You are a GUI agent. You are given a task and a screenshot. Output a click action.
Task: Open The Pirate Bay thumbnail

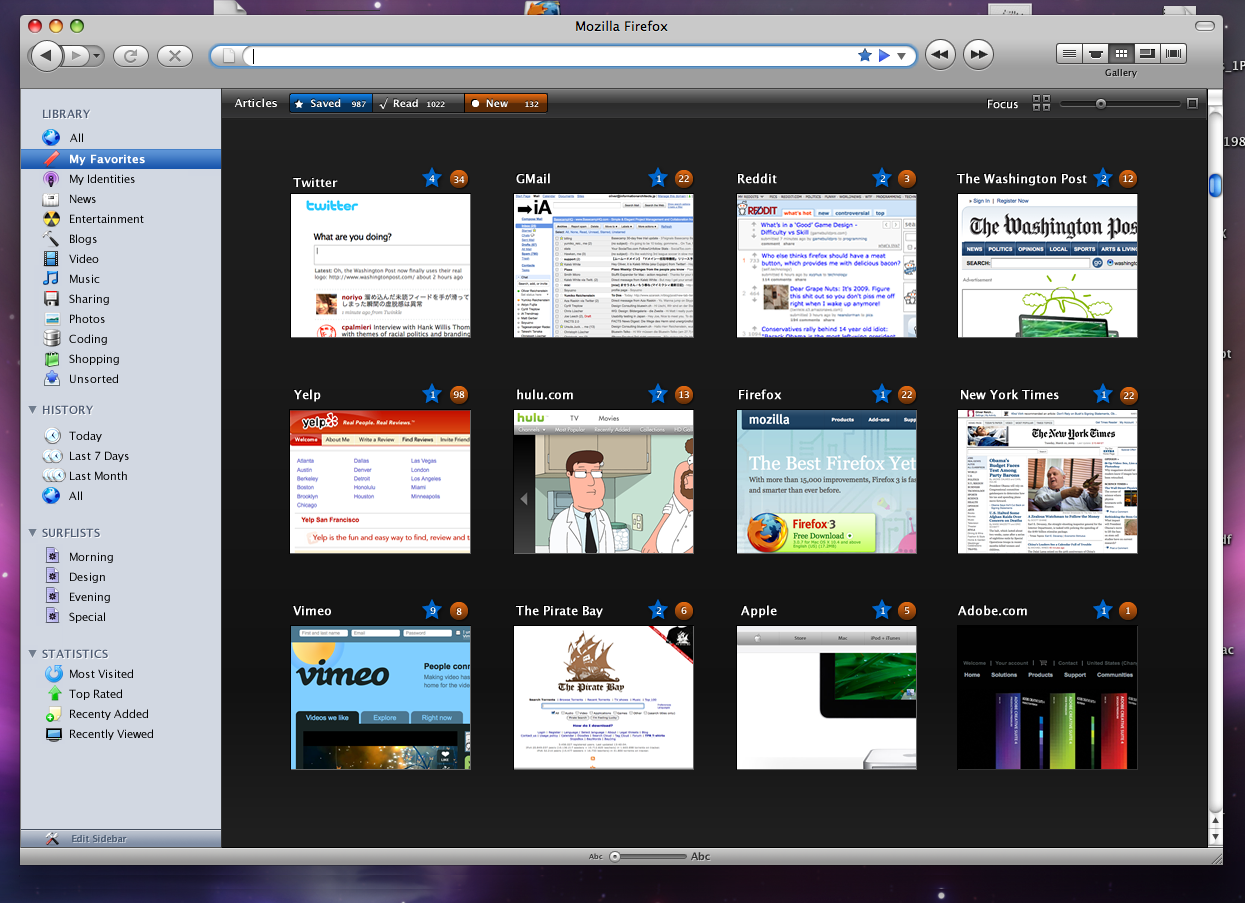tap(603, 698)
